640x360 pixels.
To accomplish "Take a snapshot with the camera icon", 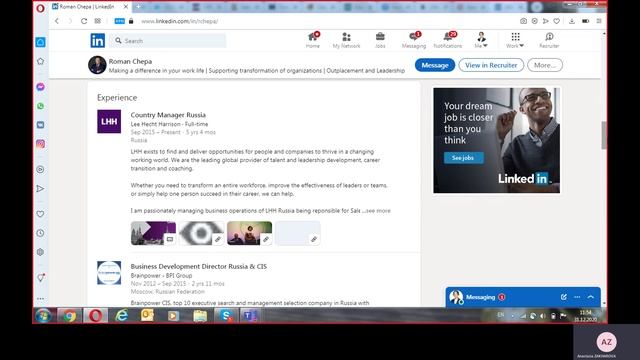I will [x=523, y=21].
